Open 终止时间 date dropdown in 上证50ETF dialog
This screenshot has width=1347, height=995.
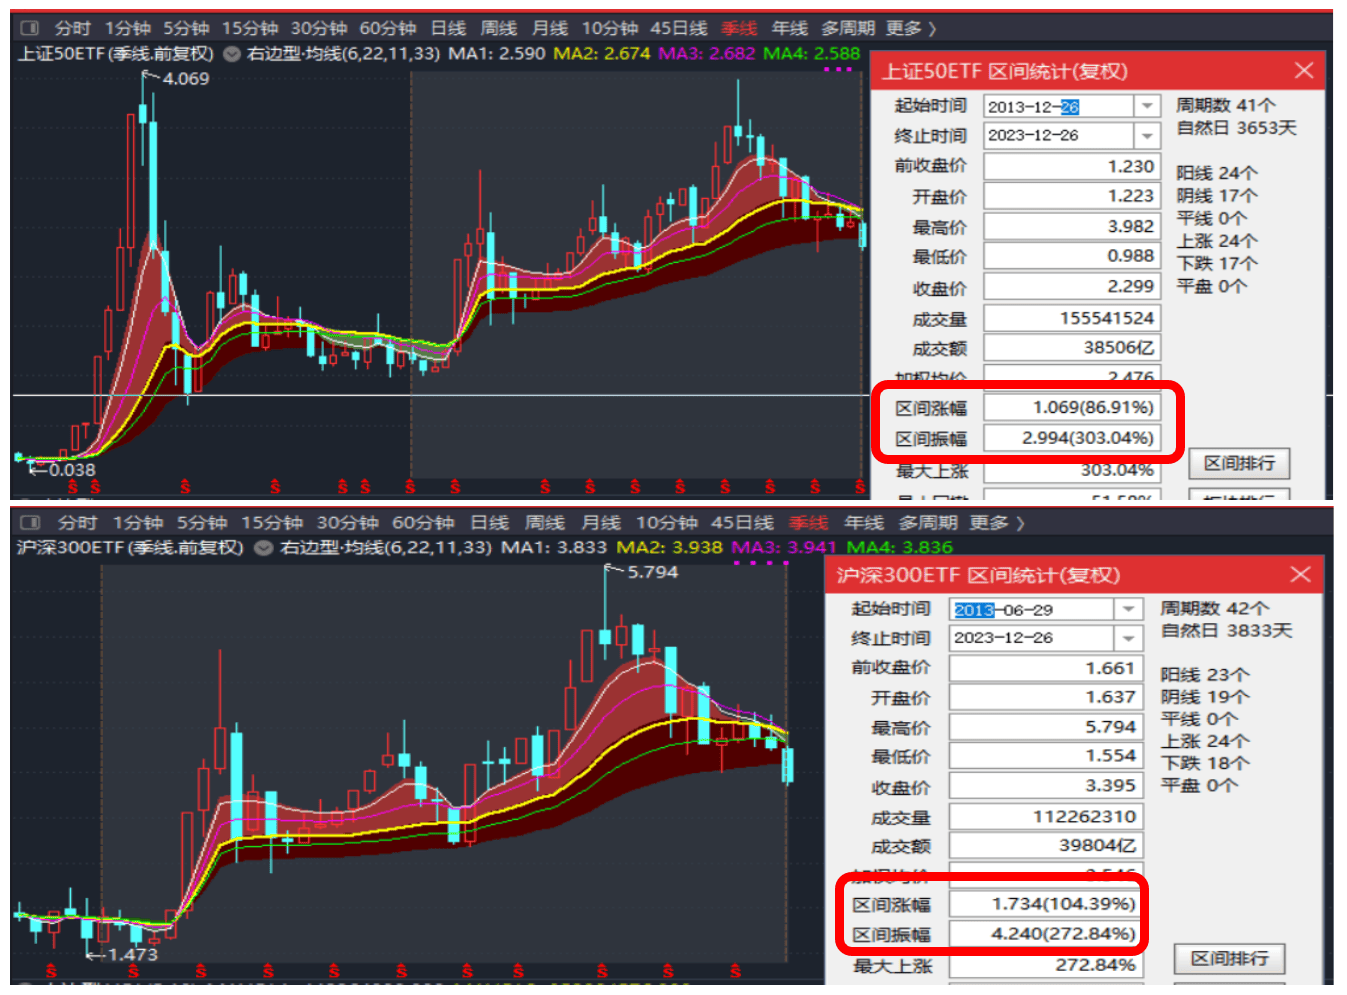(1147, 135)
